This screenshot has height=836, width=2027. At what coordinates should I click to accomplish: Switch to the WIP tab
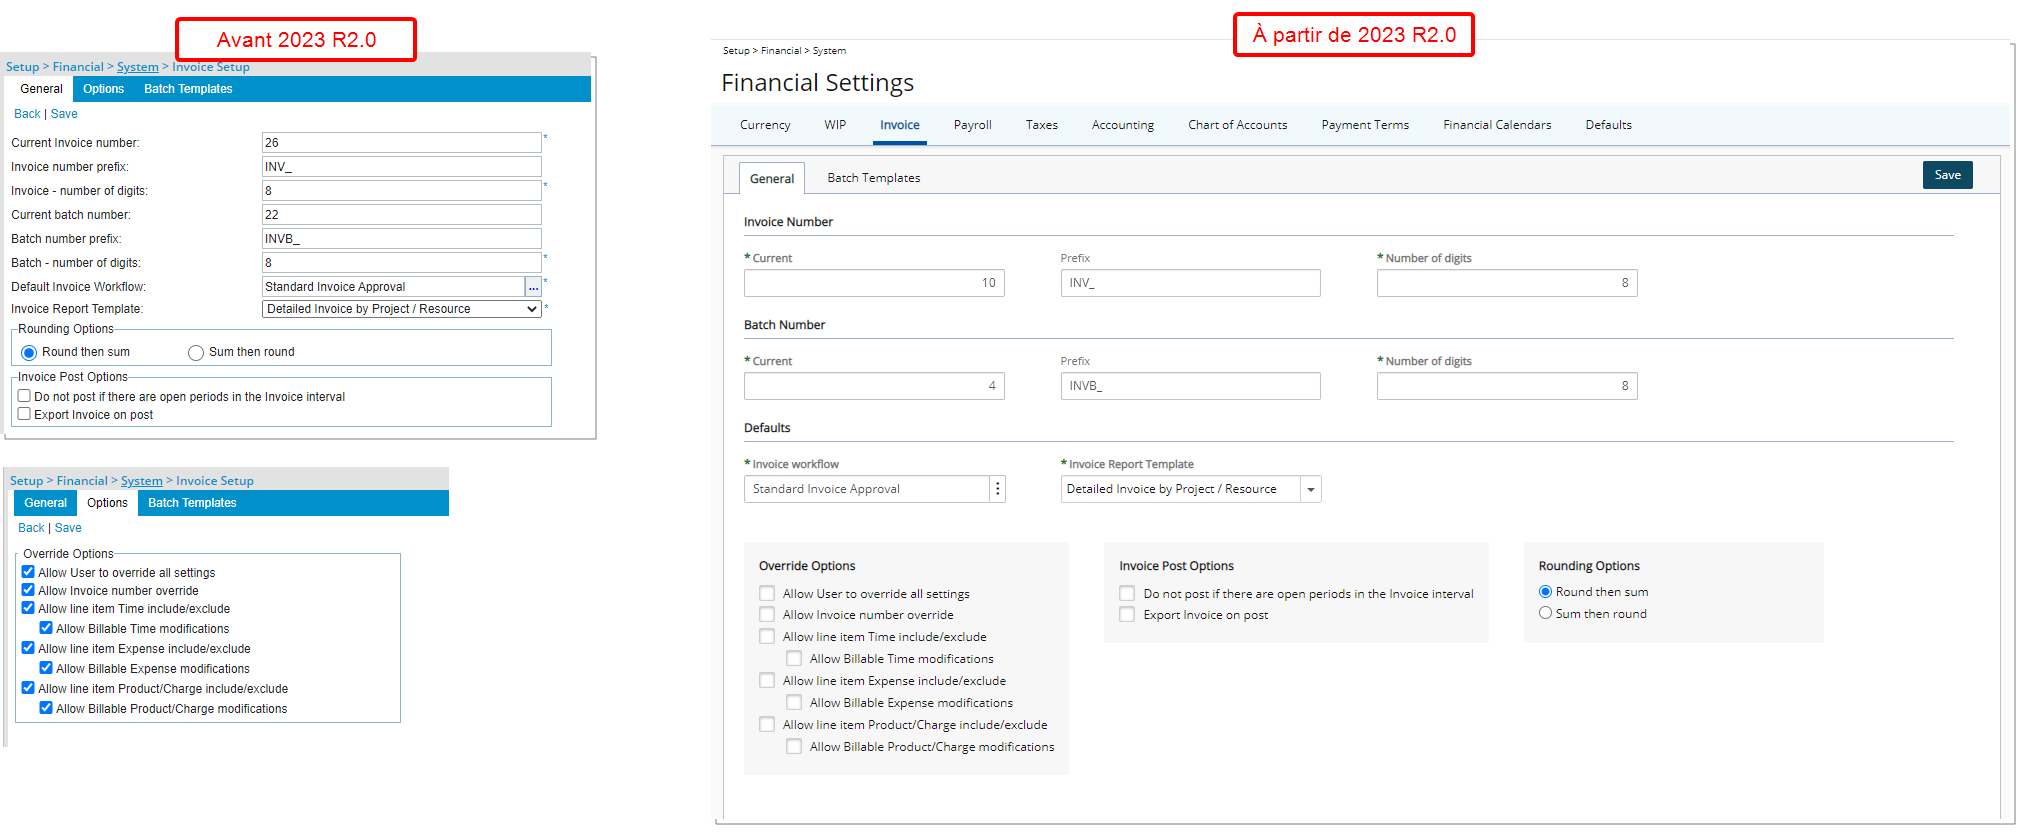[x=835, y=125]
